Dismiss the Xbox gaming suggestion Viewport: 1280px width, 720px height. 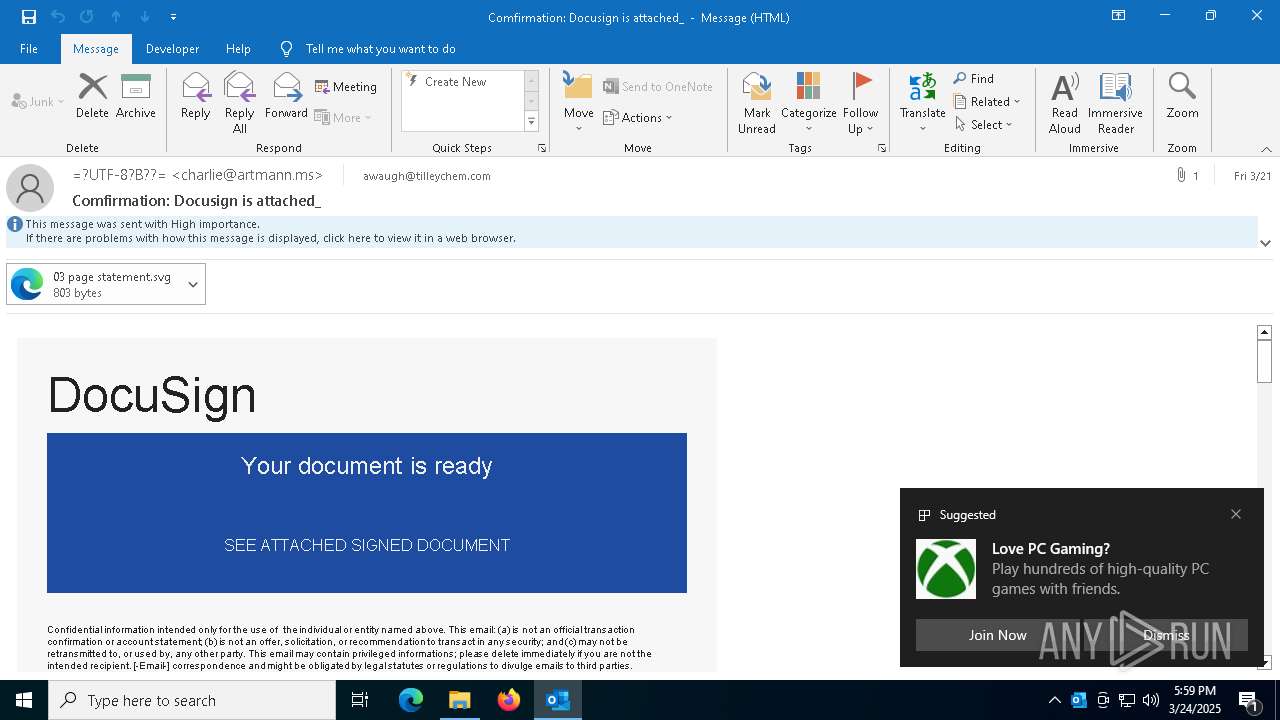(1166, 635)
